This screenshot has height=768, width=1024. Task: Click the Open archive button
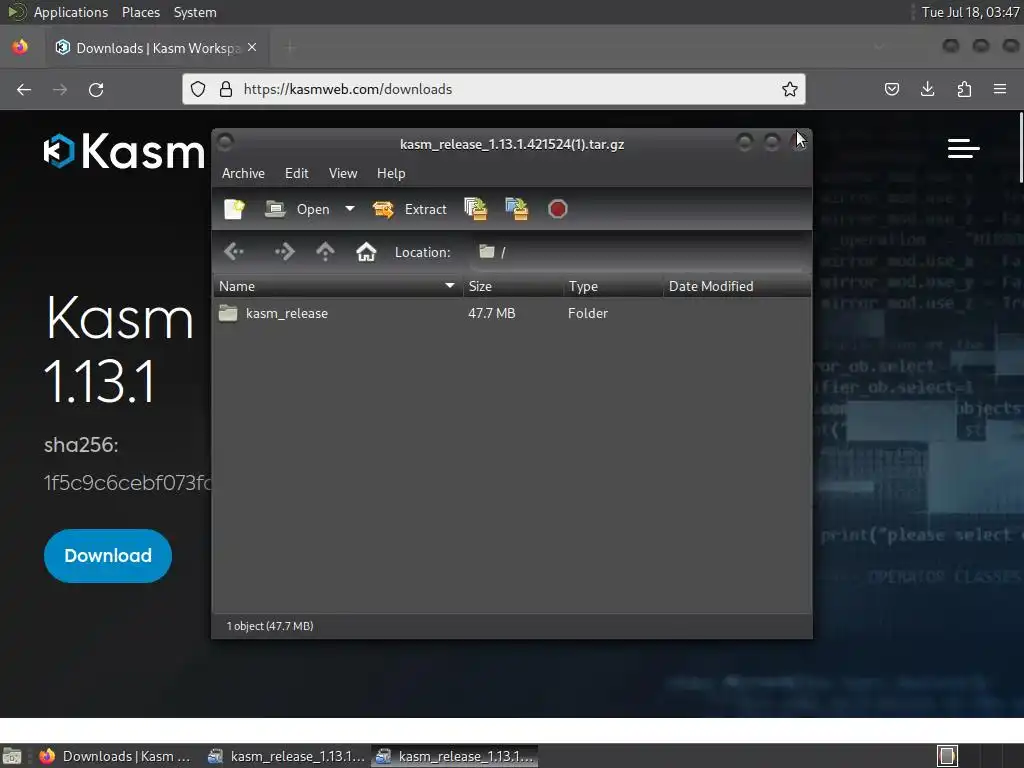click(297, 209)
